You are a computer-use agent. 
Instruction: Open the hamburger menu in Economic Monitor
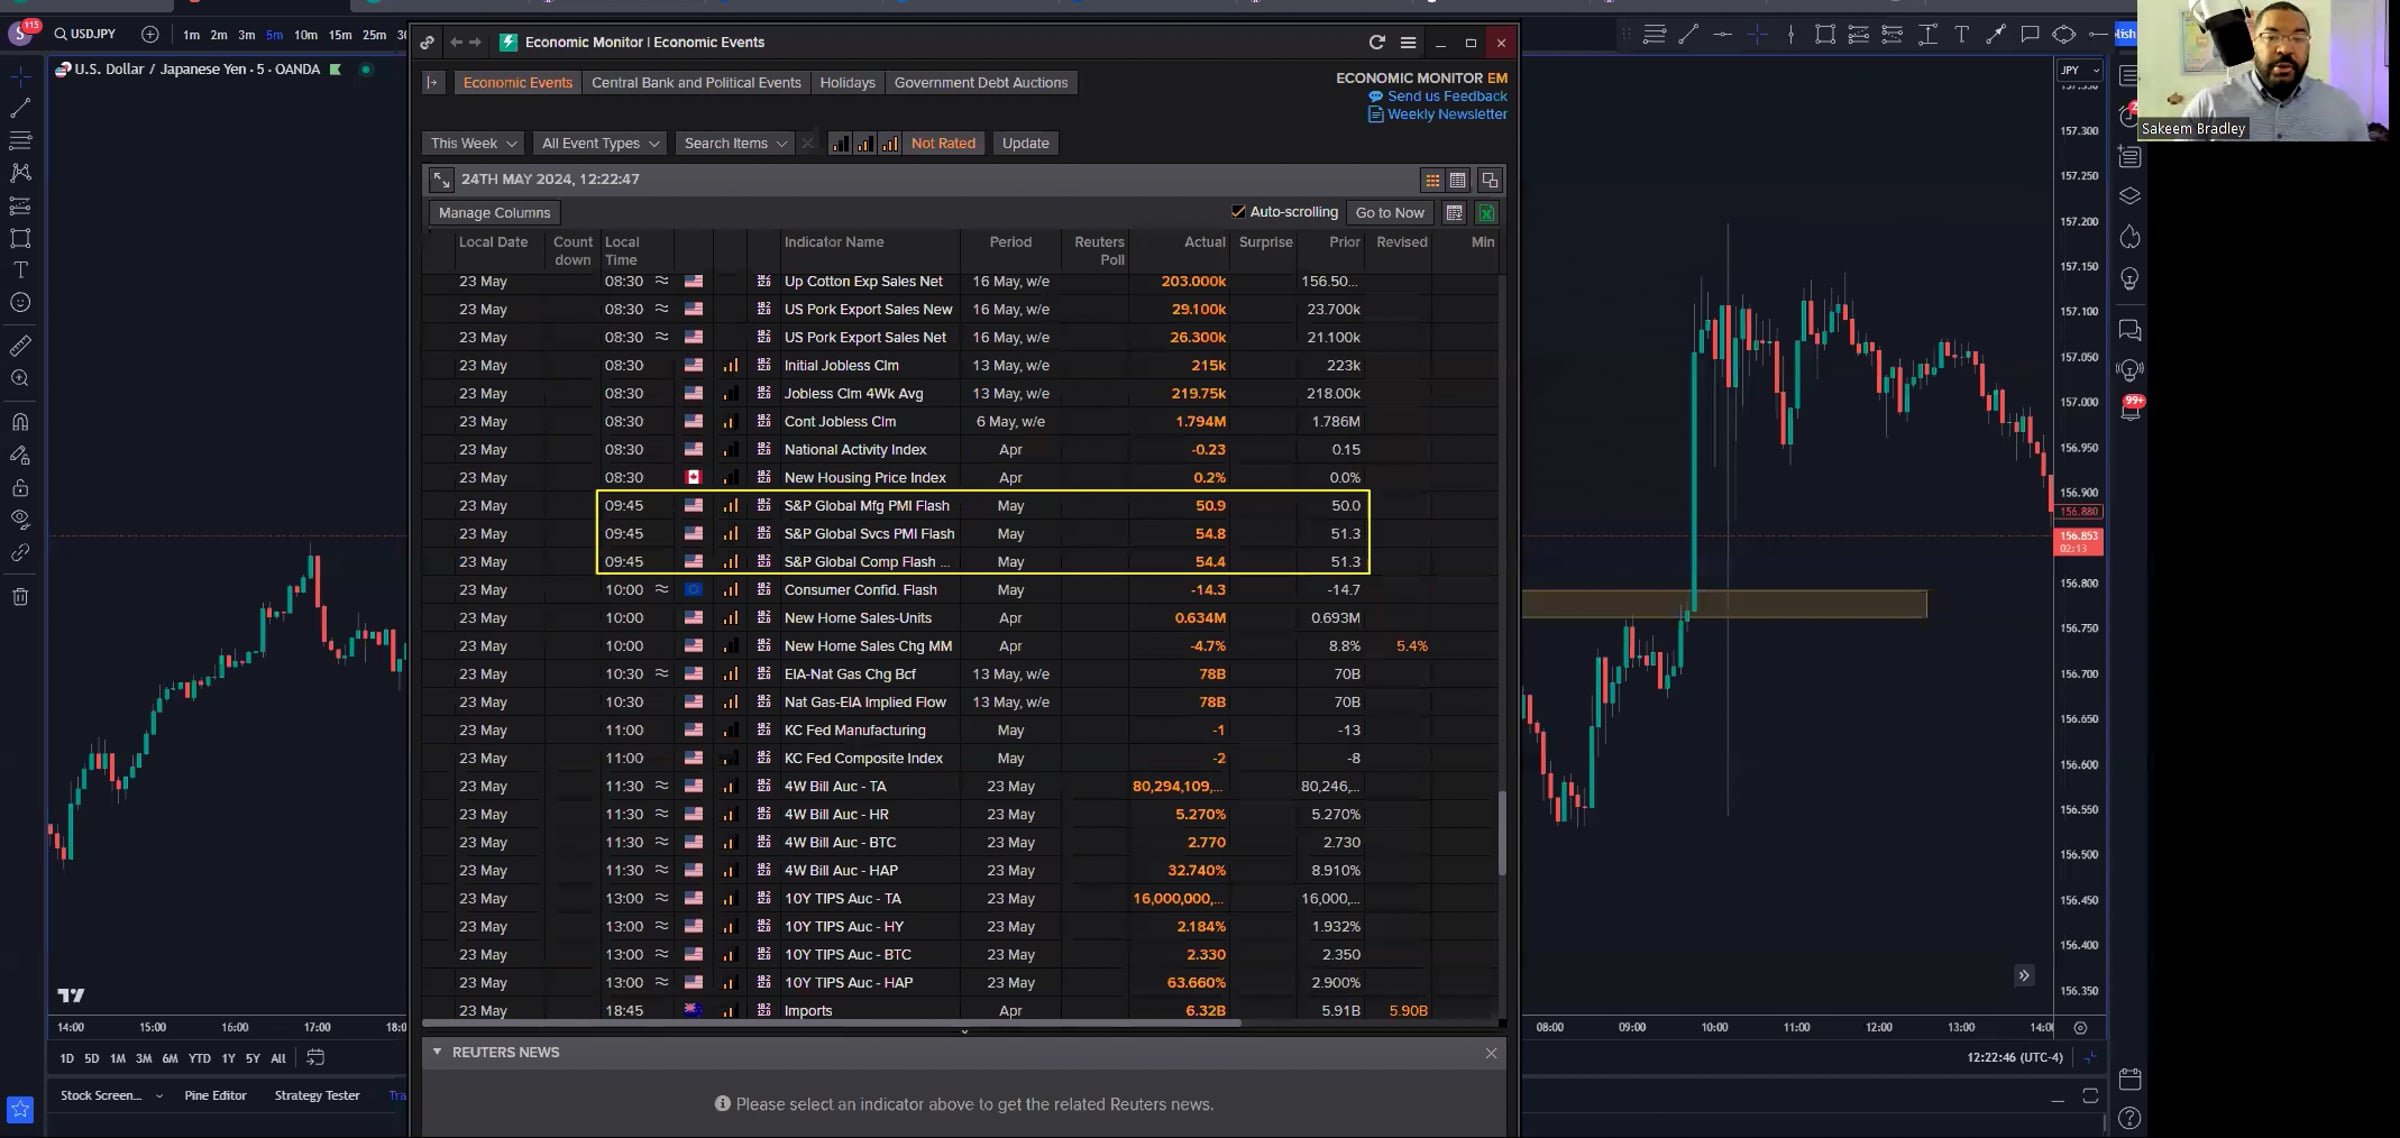1408,42
